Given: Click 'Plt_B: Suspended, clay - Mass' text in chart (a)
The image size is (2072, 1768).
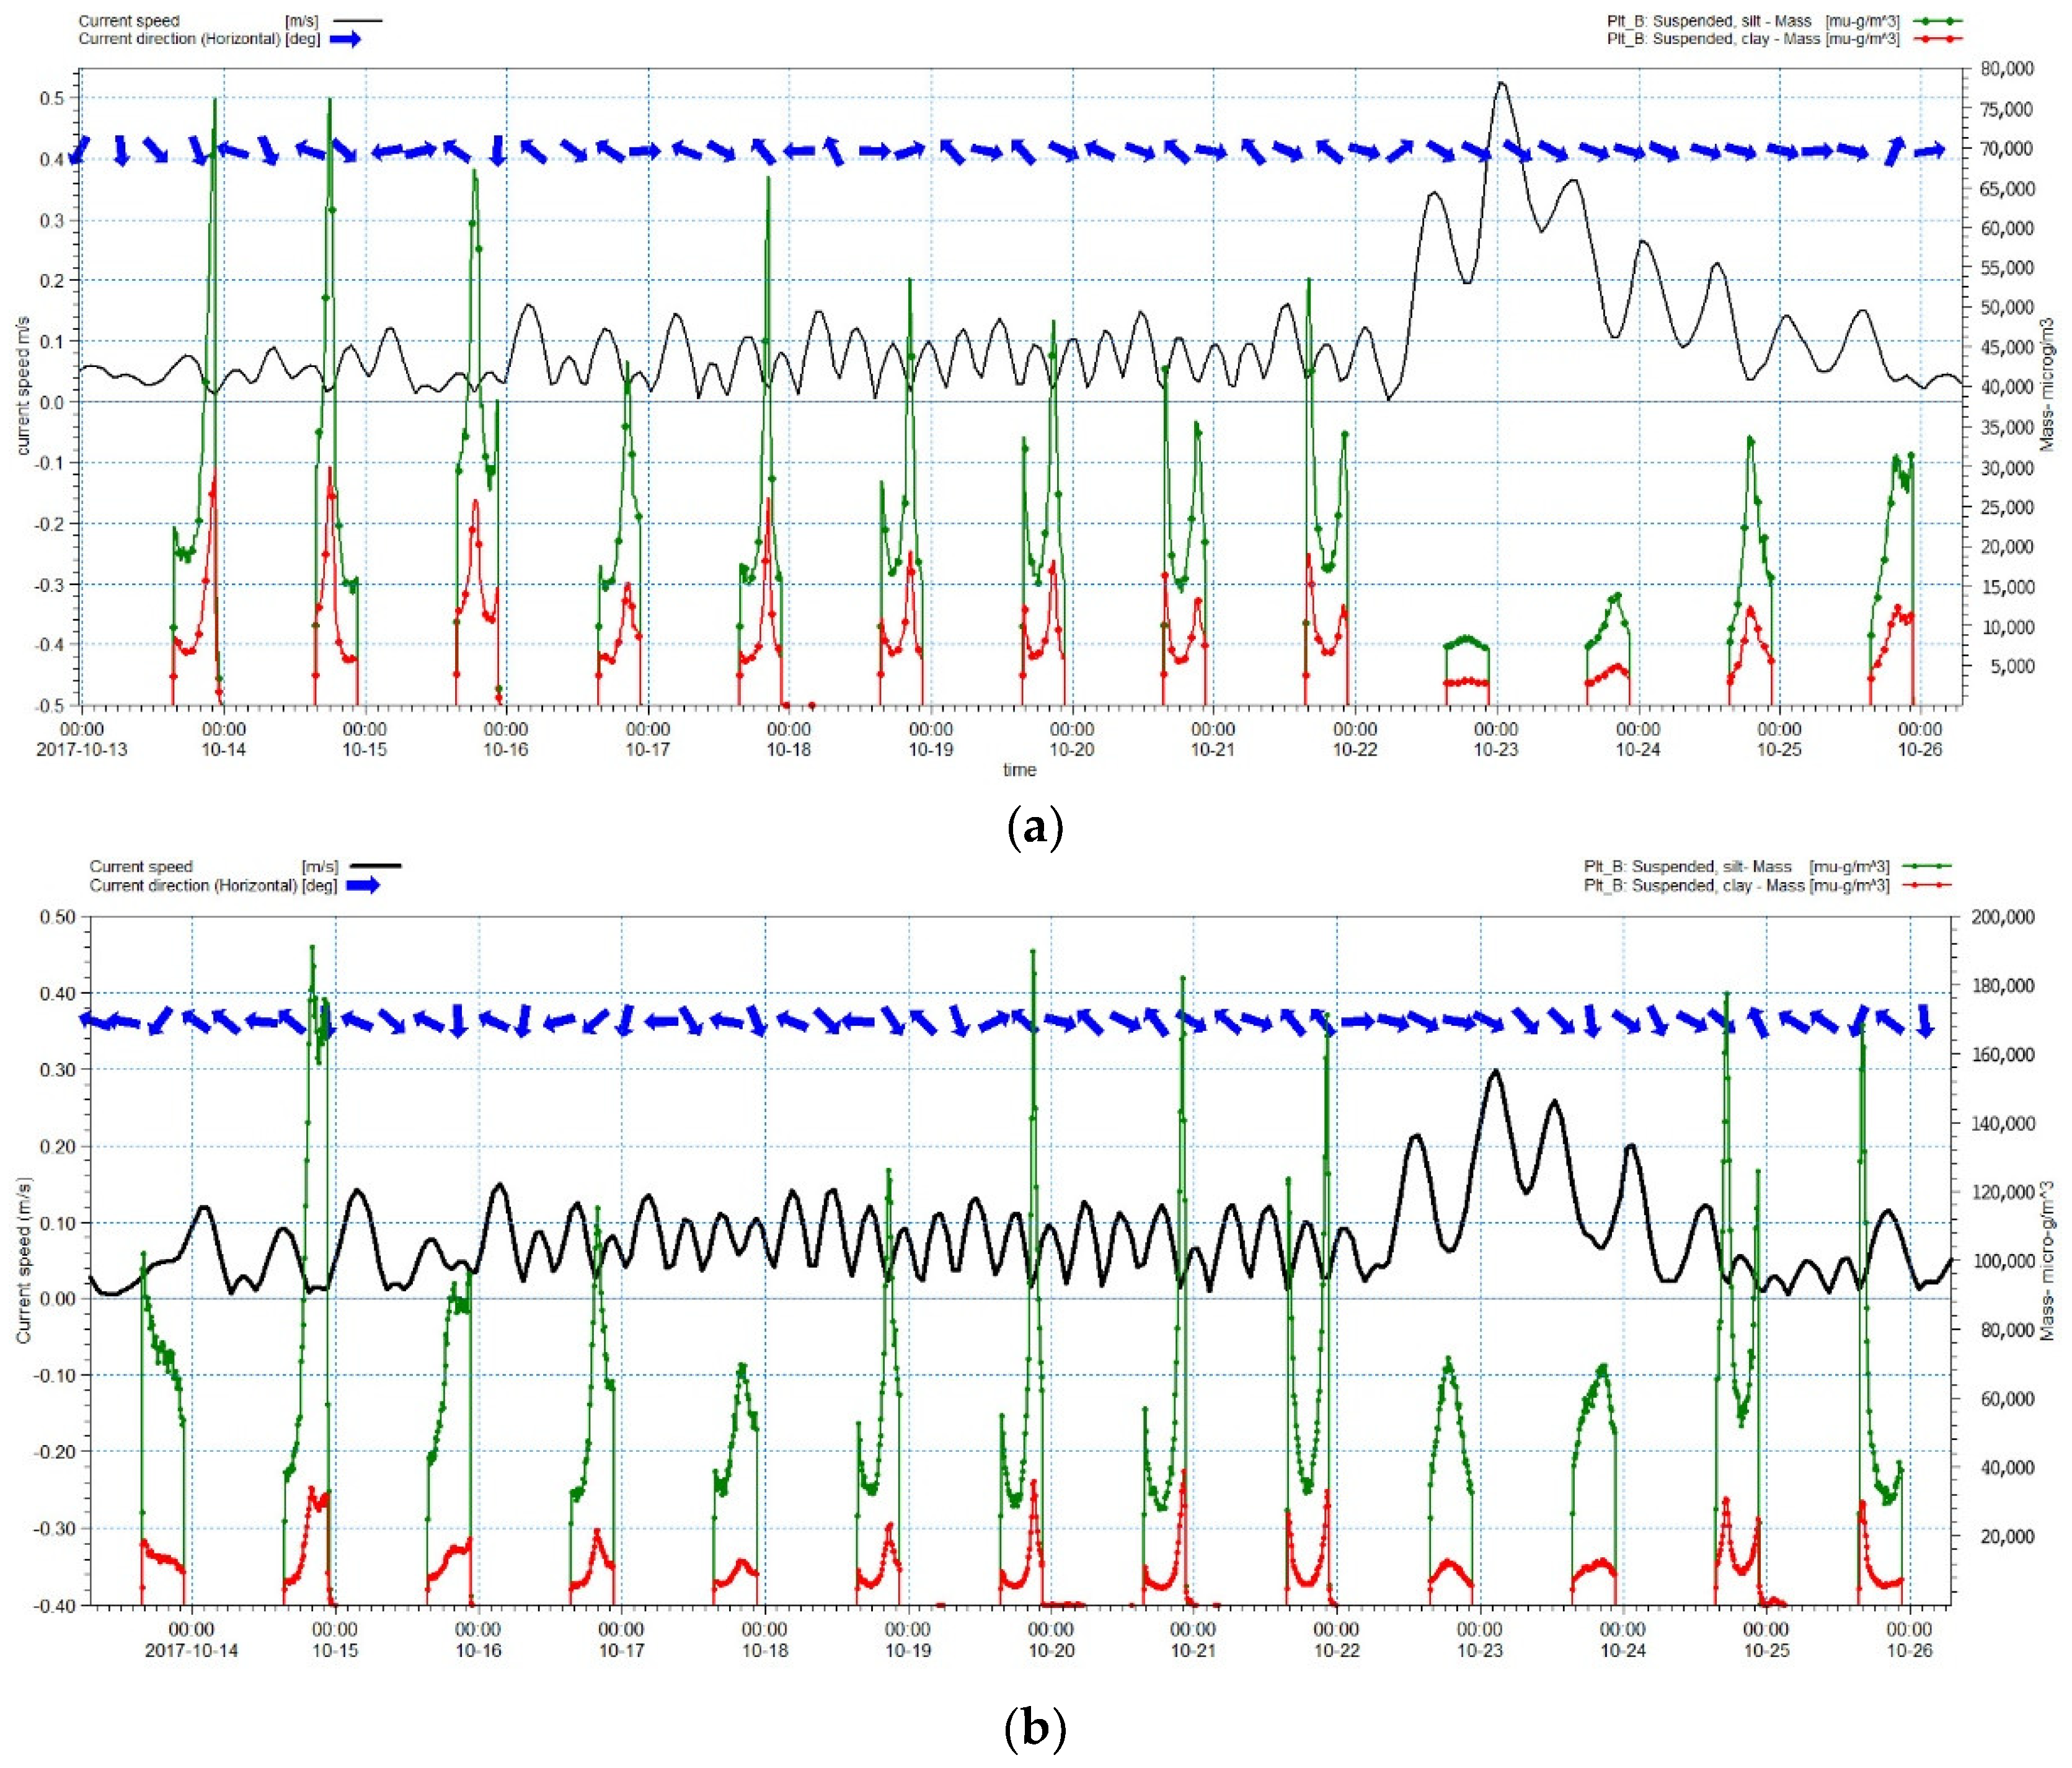Looking at the screenshot, I should [x=1714, y=39].
